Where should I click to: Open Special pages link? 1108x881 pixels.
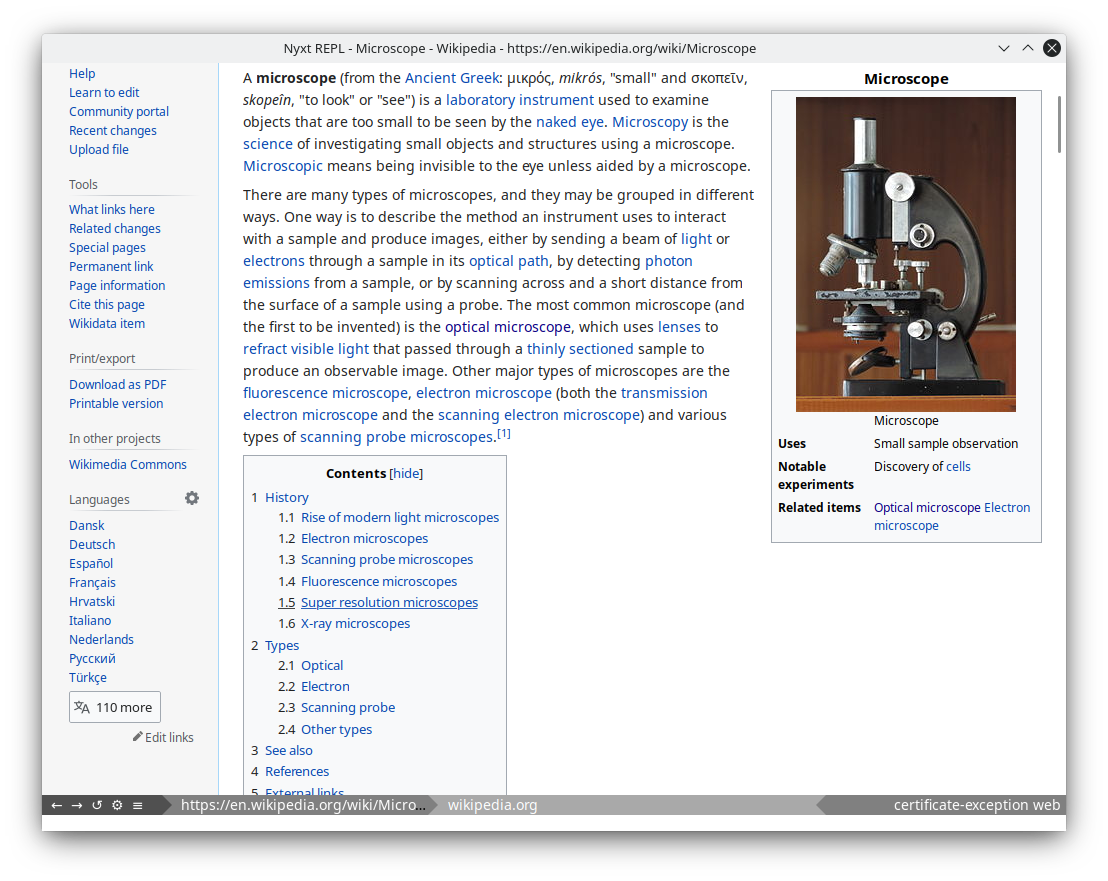107,248
